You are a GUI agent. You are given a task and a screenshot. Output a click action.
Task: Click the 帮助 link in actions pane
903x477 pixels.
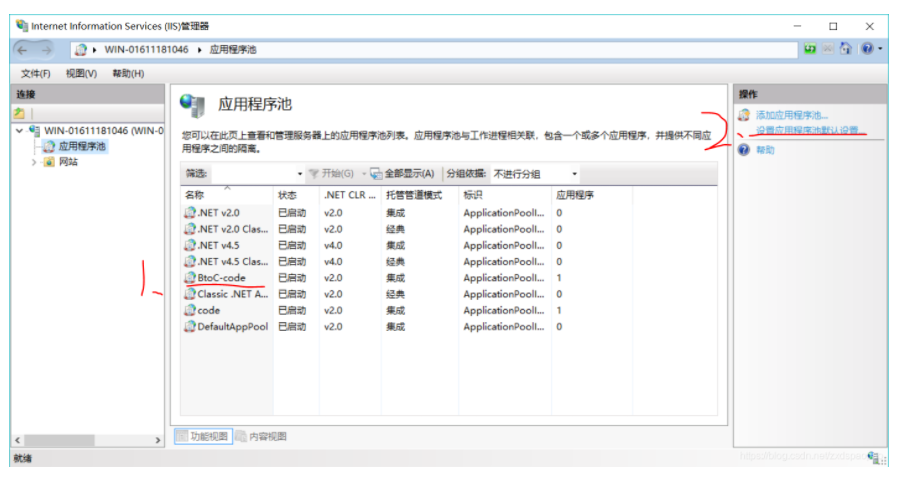(765, 150)
